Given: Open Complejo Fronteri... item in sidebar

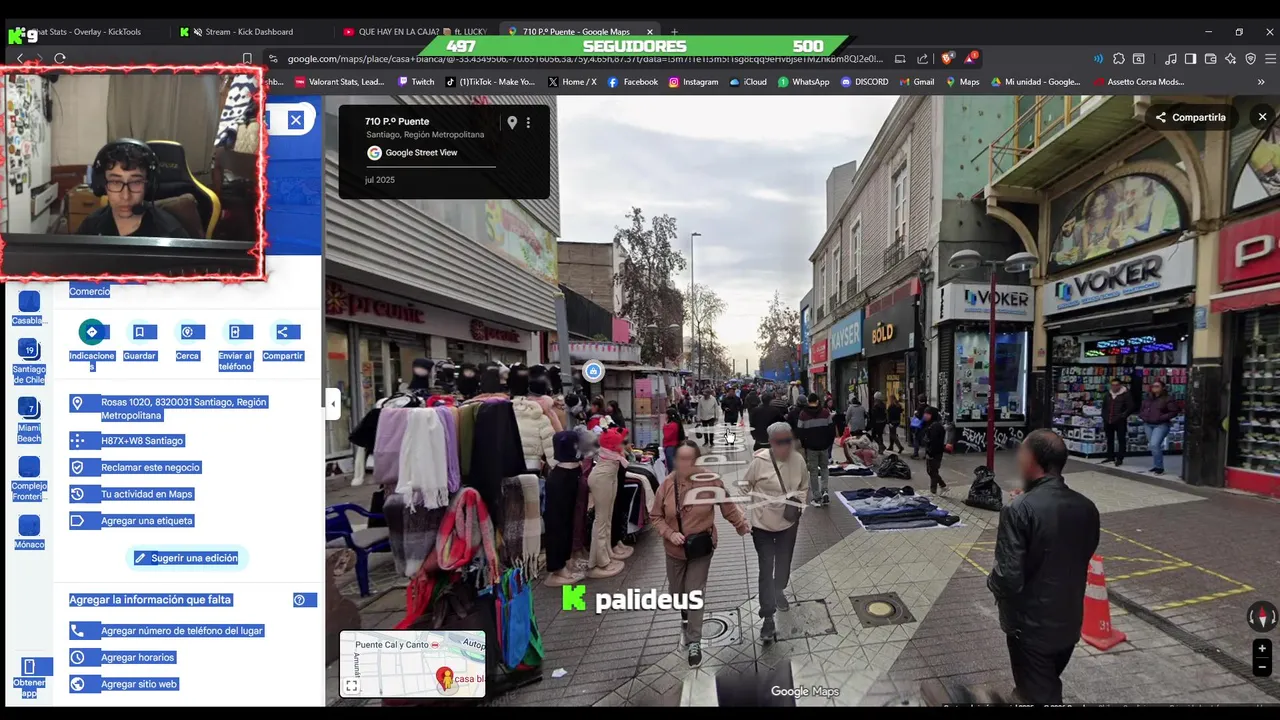Looking at the screenshot, I should (x=29, y=478).
